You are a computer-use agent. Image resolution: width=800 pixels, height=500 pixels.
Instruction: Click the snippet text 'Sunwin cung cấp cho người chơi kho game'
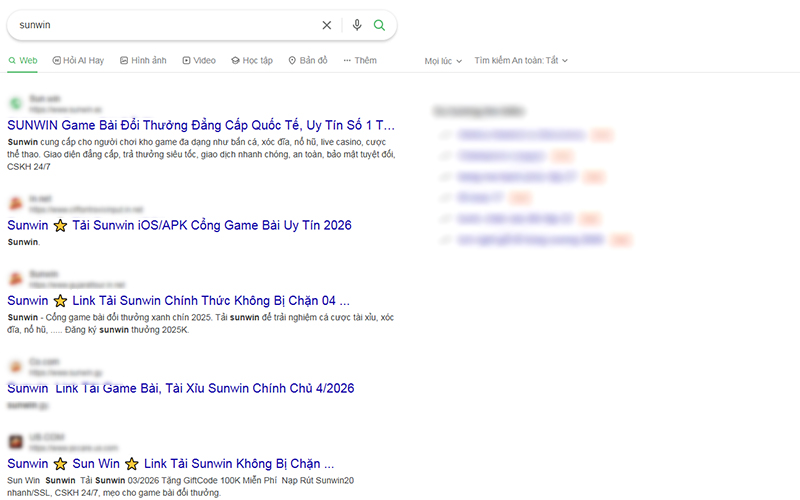pyautogui.click(x=201, y=154)
